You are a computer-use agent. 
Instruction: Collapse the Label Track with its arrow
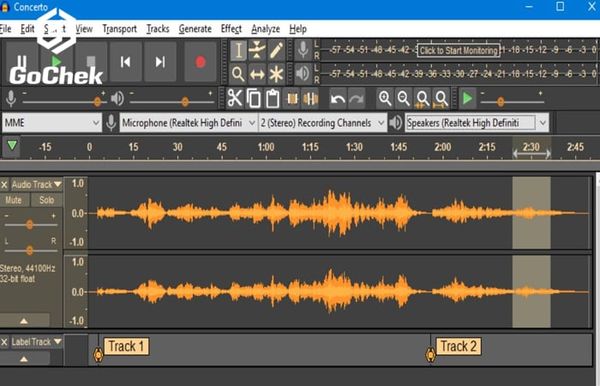pos(24,359)
